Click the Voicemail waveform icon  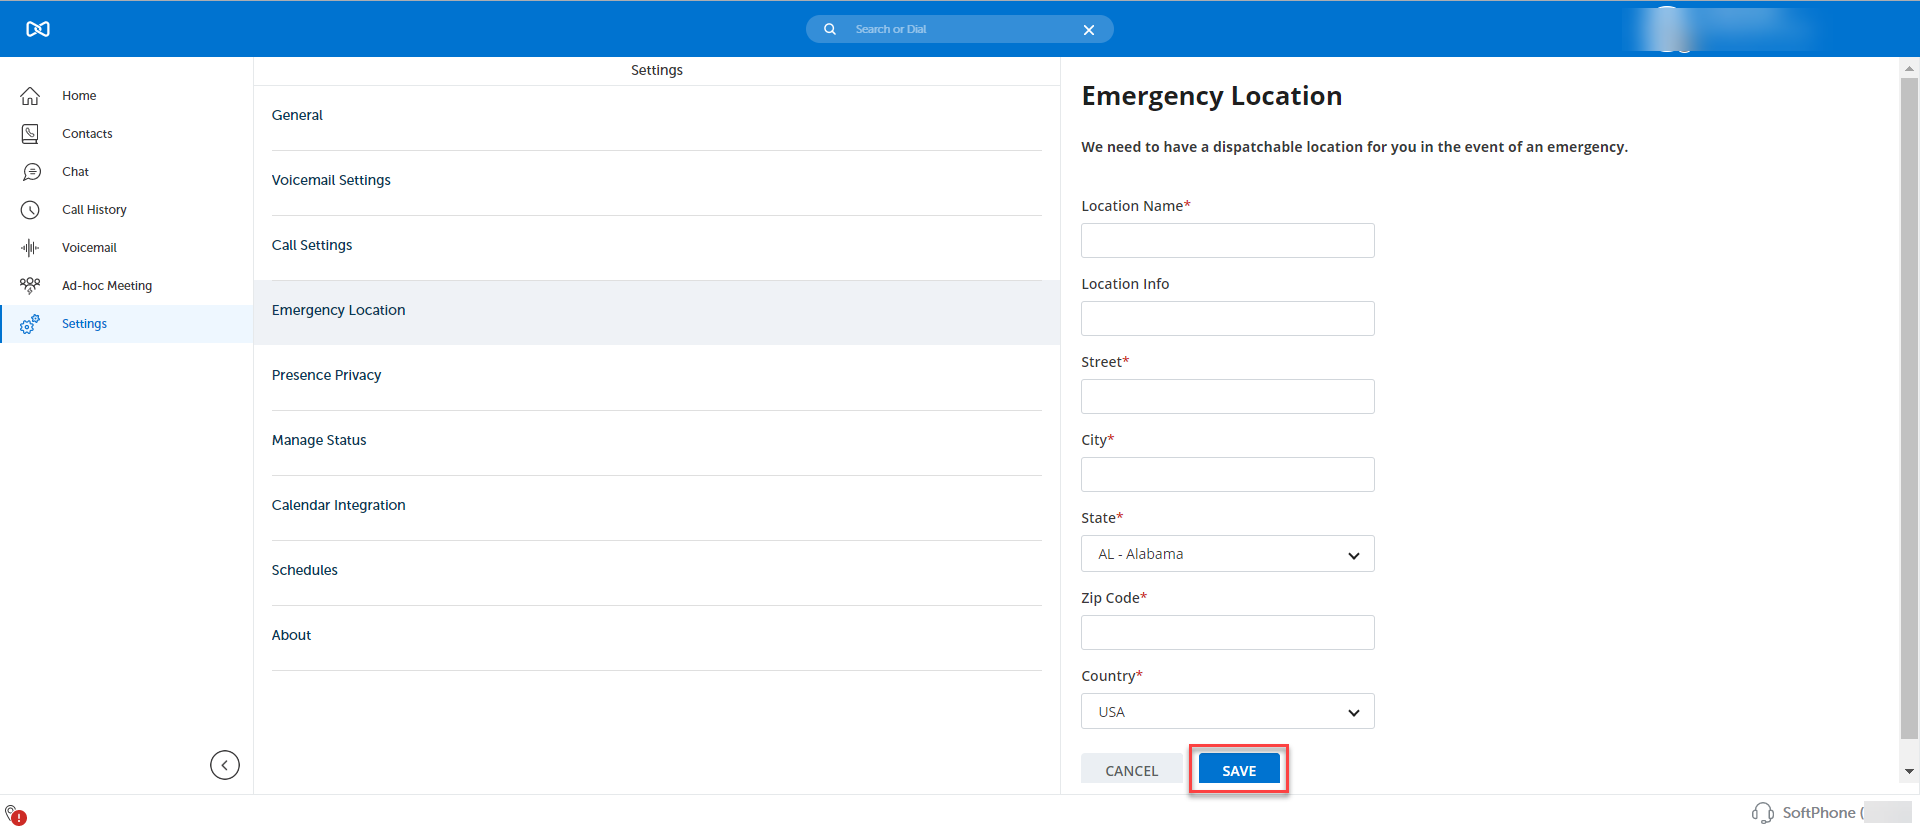(30, 248)
